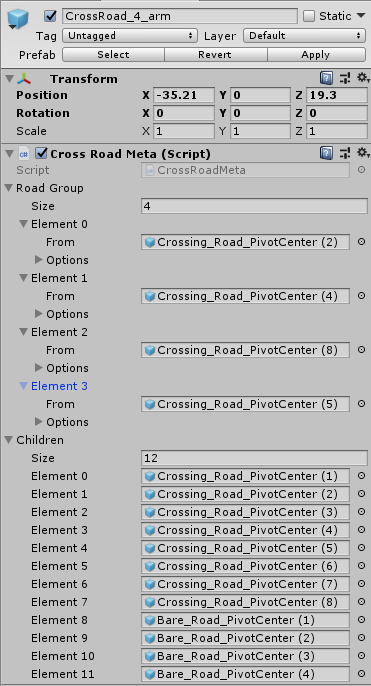Screen dimensions: 371x686
Task: Open presets icon for Cross Road Meta script
Action: [345, 153]
